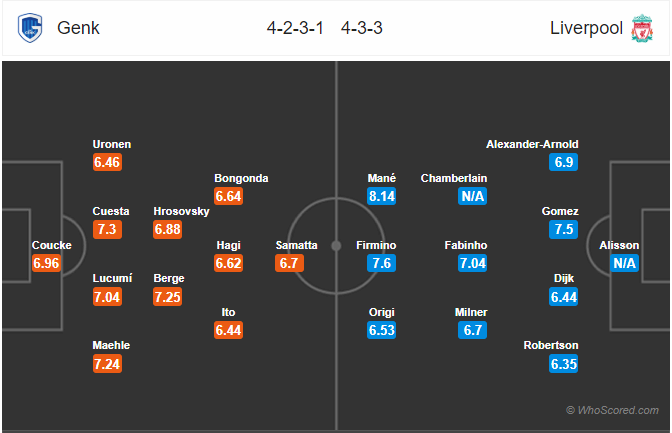Select Berge's 7.25 rating badge
The image size is (672, 433).
click(168, 296)
